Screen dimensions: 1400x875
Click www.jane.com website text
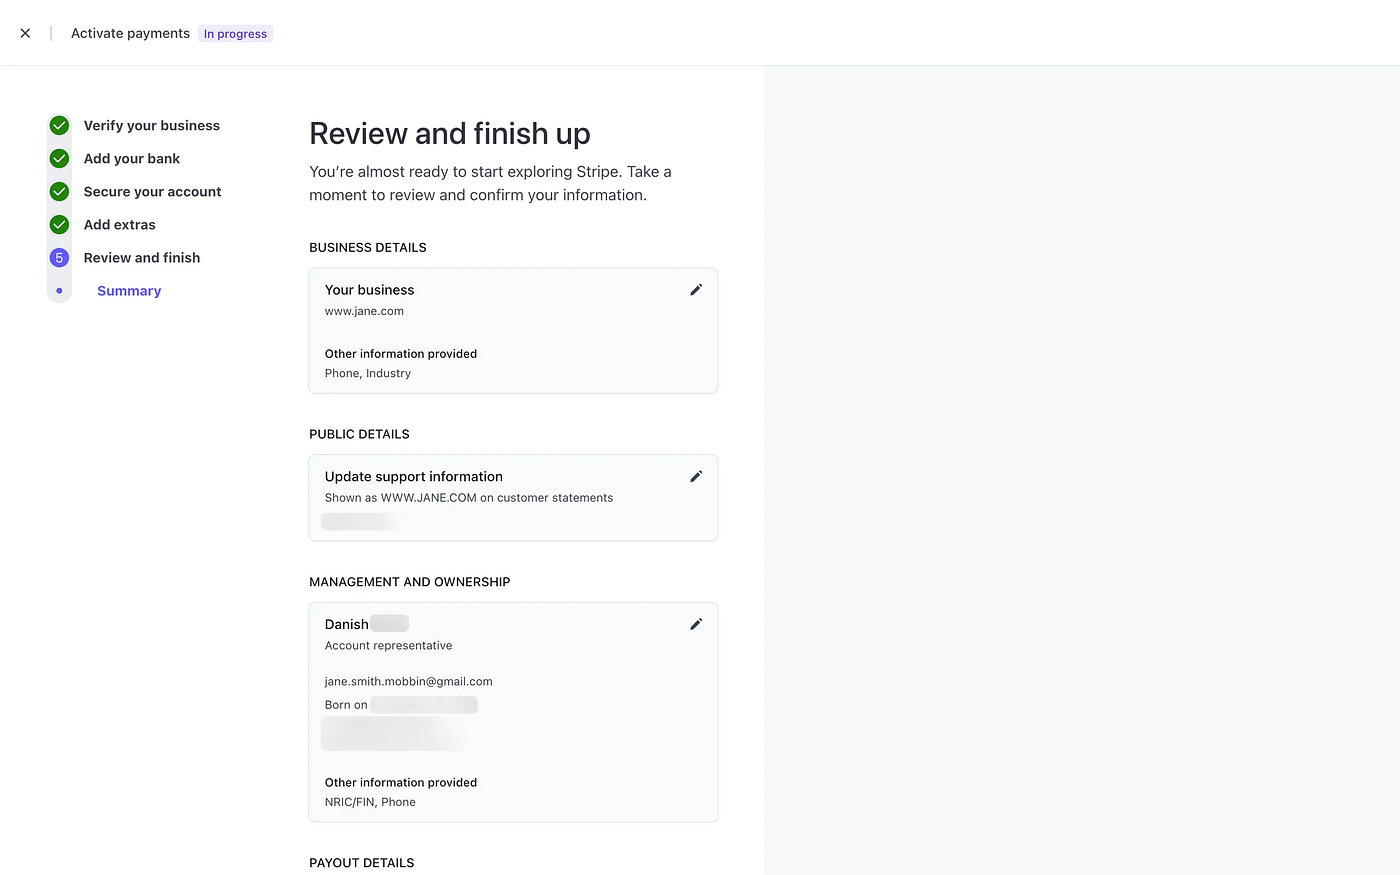click(364, 311)
